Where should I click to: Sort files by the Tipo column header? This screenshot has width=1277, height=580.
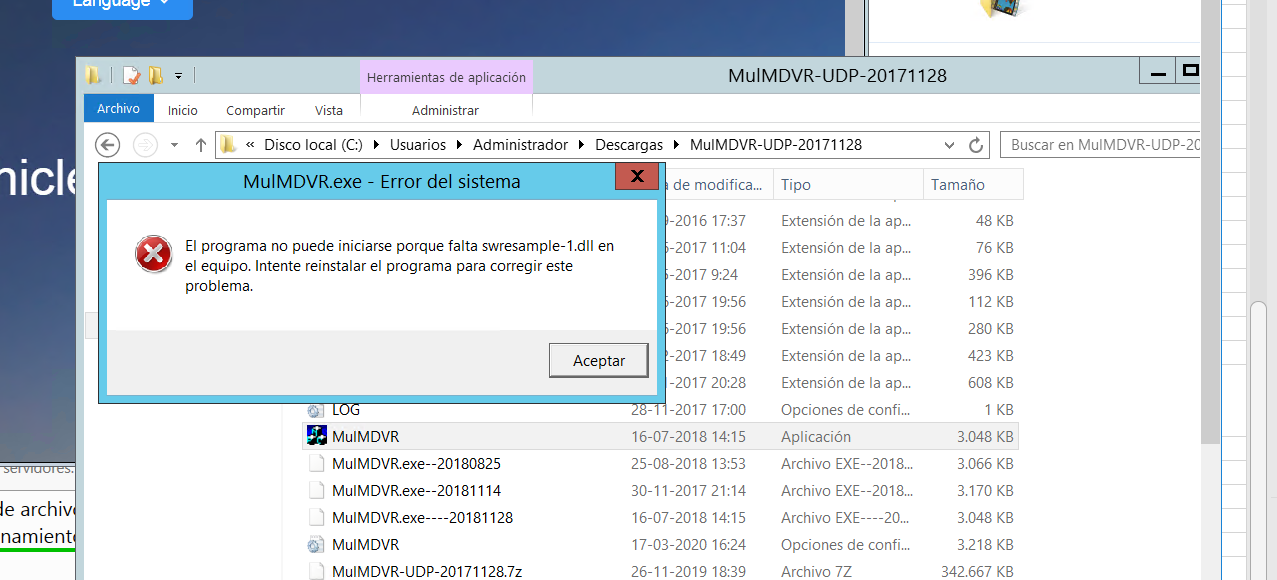click(x=848, y=185)
